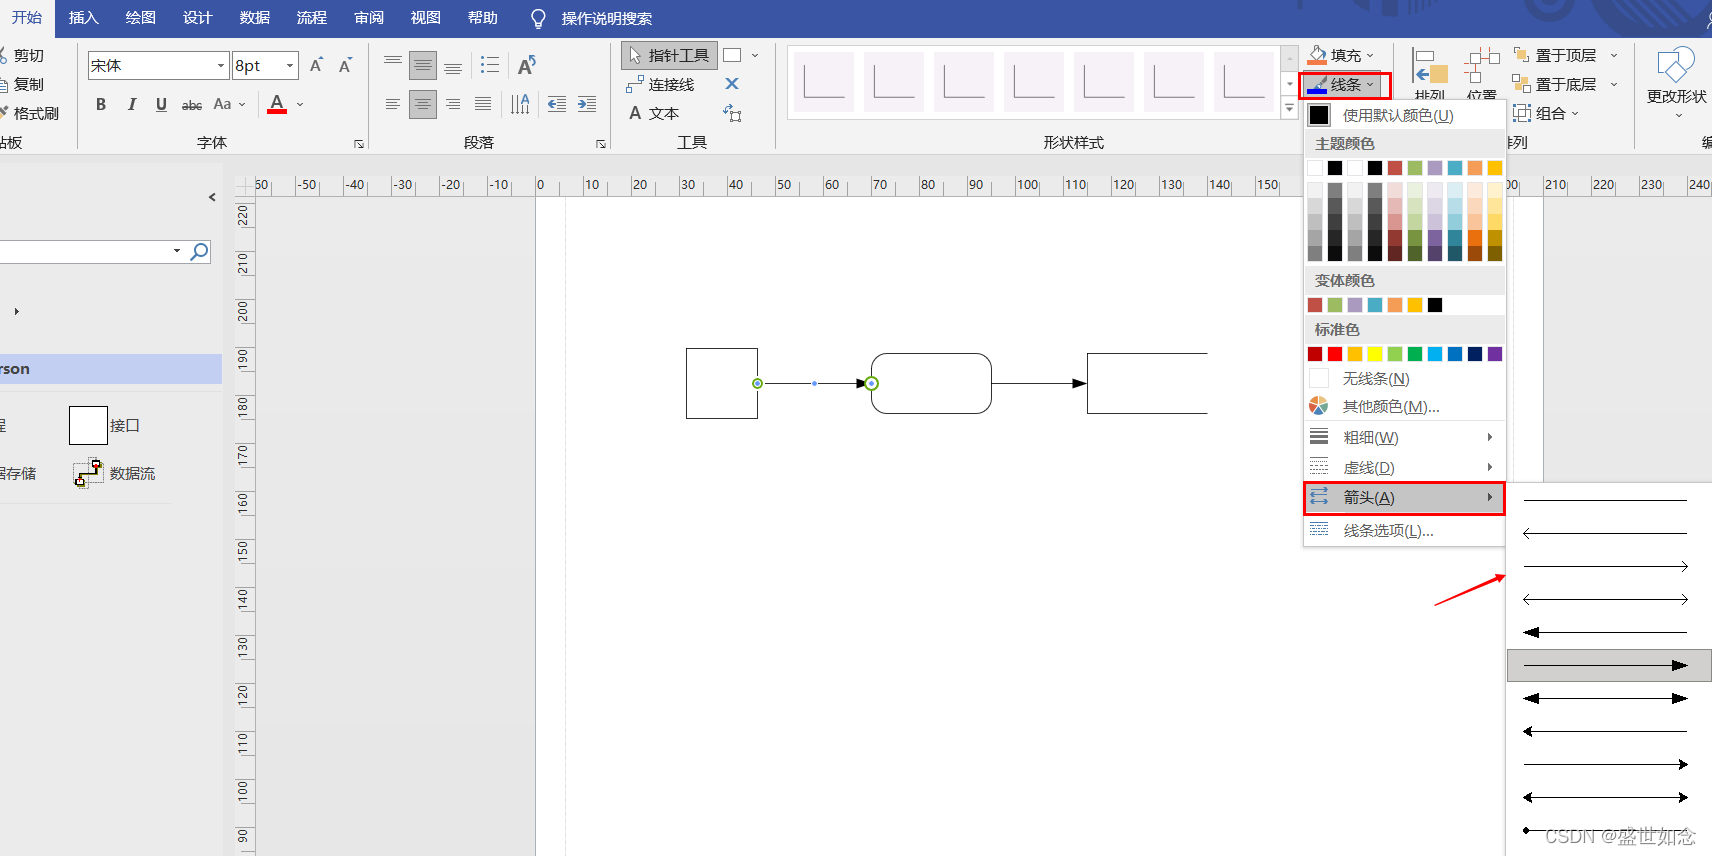Expand Bring to Front (置于顶层) arrow
Screen dimensions: 1712x856
(1614, 56)
